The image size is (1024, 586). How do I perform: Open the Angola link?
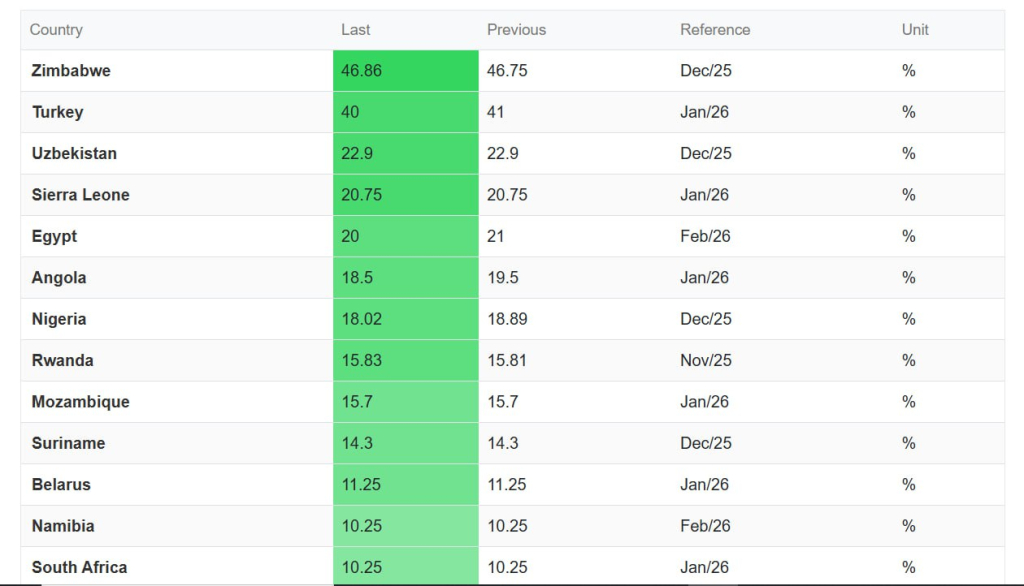coord(59,278)
